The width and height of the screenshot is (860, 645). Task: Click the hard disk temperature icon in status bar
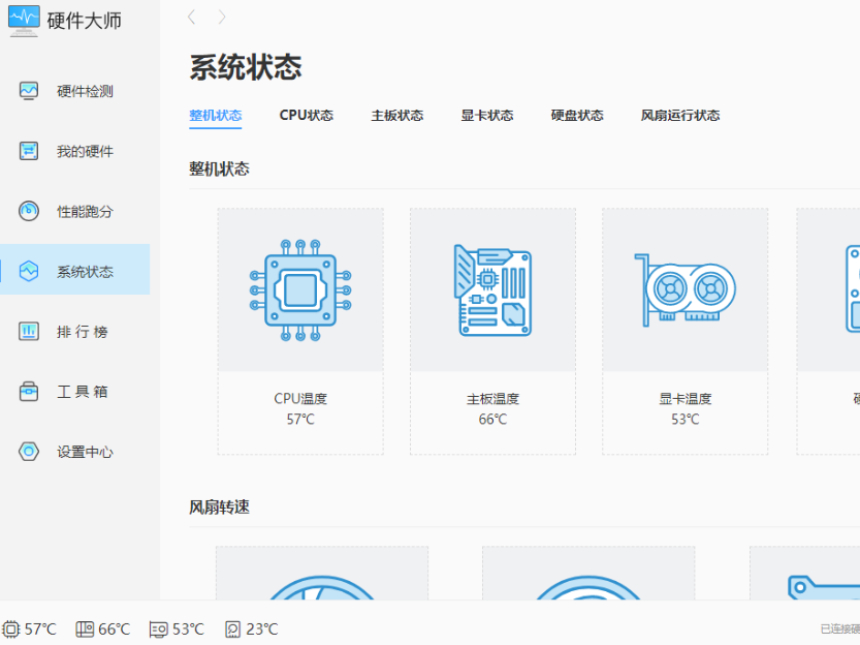click(233, 629)
